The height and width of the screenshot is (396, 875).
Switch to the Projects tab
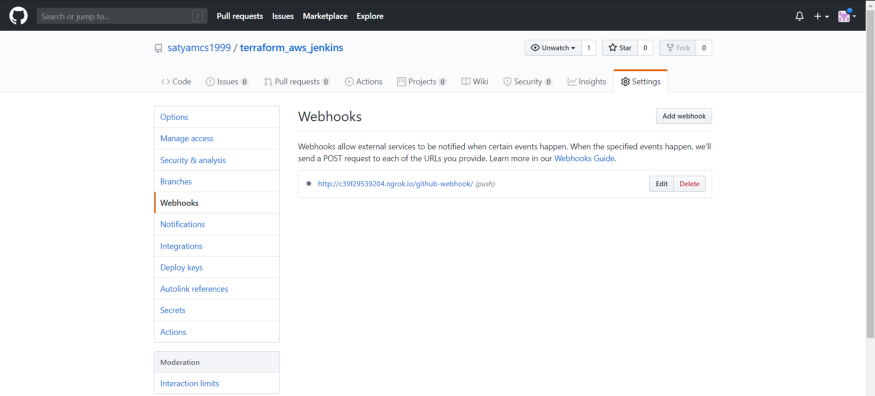pos(421,81)
